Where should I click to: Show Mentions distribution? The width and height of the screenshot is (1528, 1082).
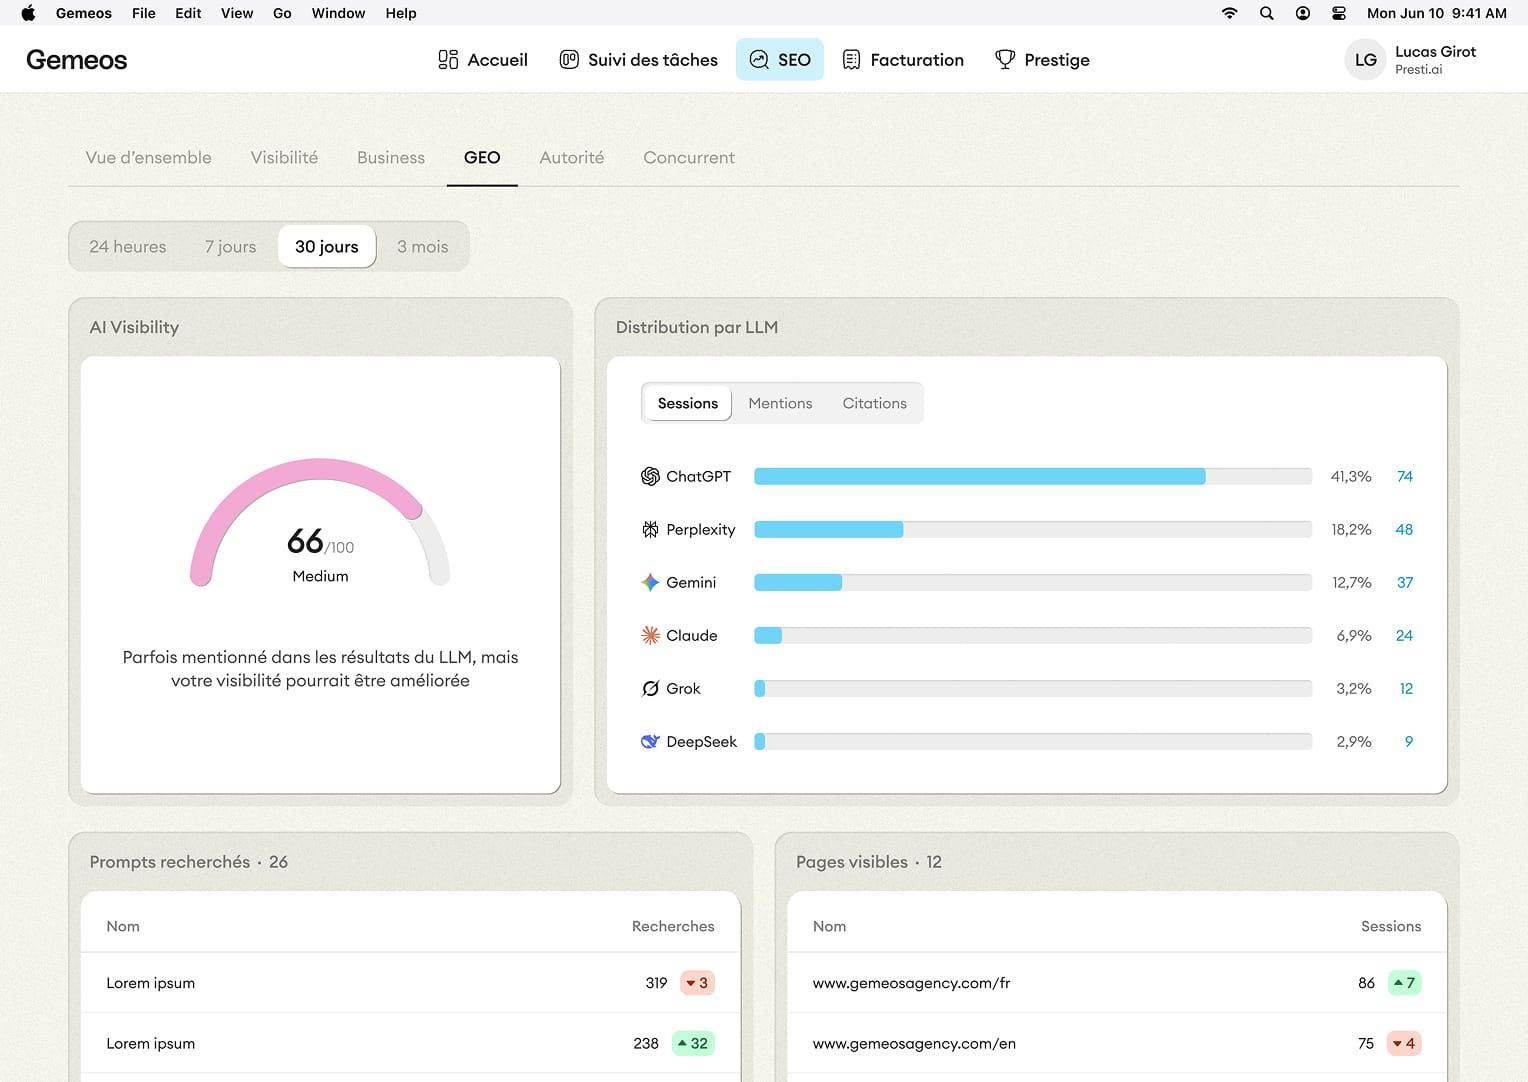(780, 403)
